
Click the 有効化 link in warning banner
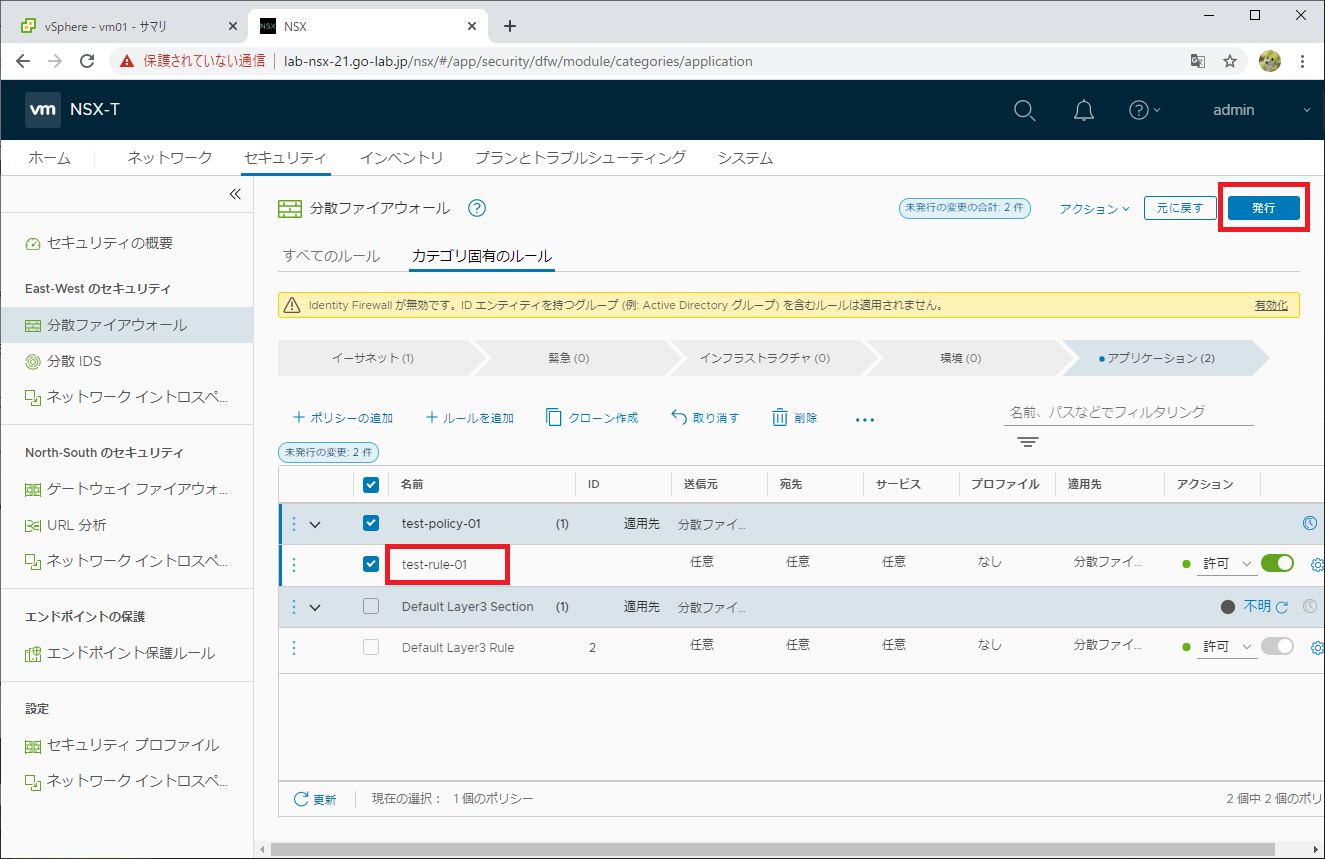pyautogui.click(x=1270, y=305)
